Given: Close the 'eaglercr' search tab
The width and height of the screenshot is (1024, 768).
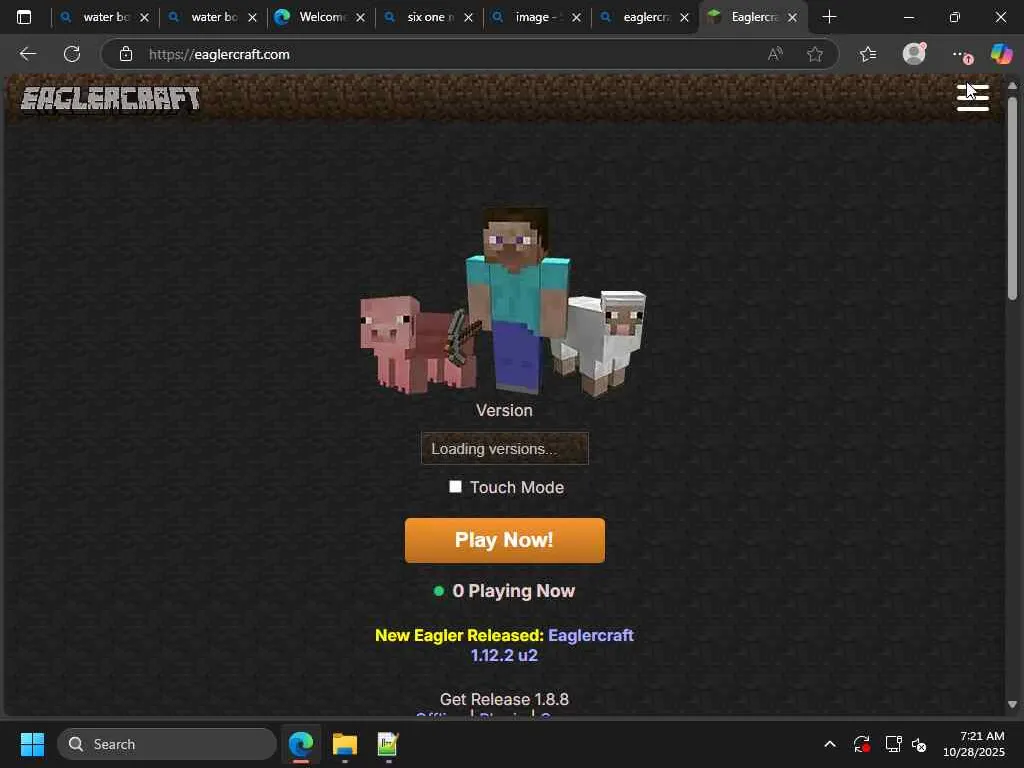Looking at the screenshot, I should tap(684, 18).
